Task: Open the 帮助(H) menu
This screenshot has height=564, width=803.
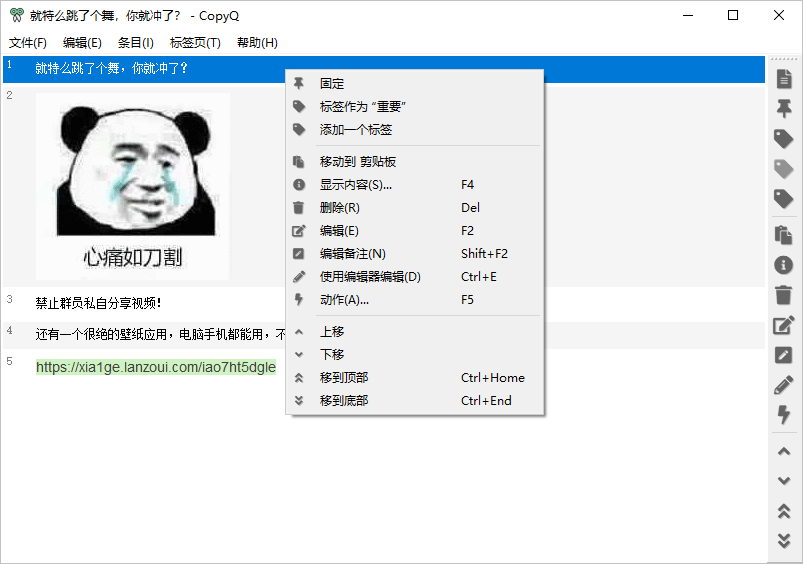Action: (x=257, y=43)
